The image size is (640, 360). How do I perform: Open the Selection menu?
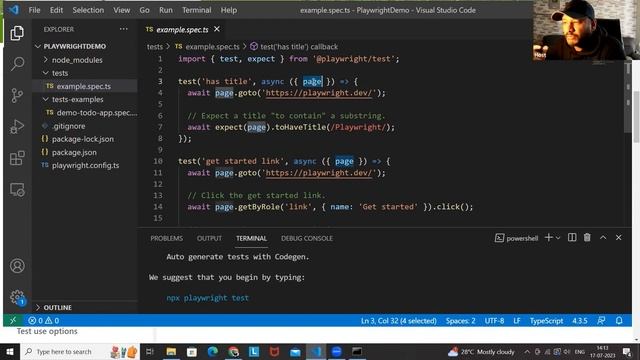click(x=88, y=10)
